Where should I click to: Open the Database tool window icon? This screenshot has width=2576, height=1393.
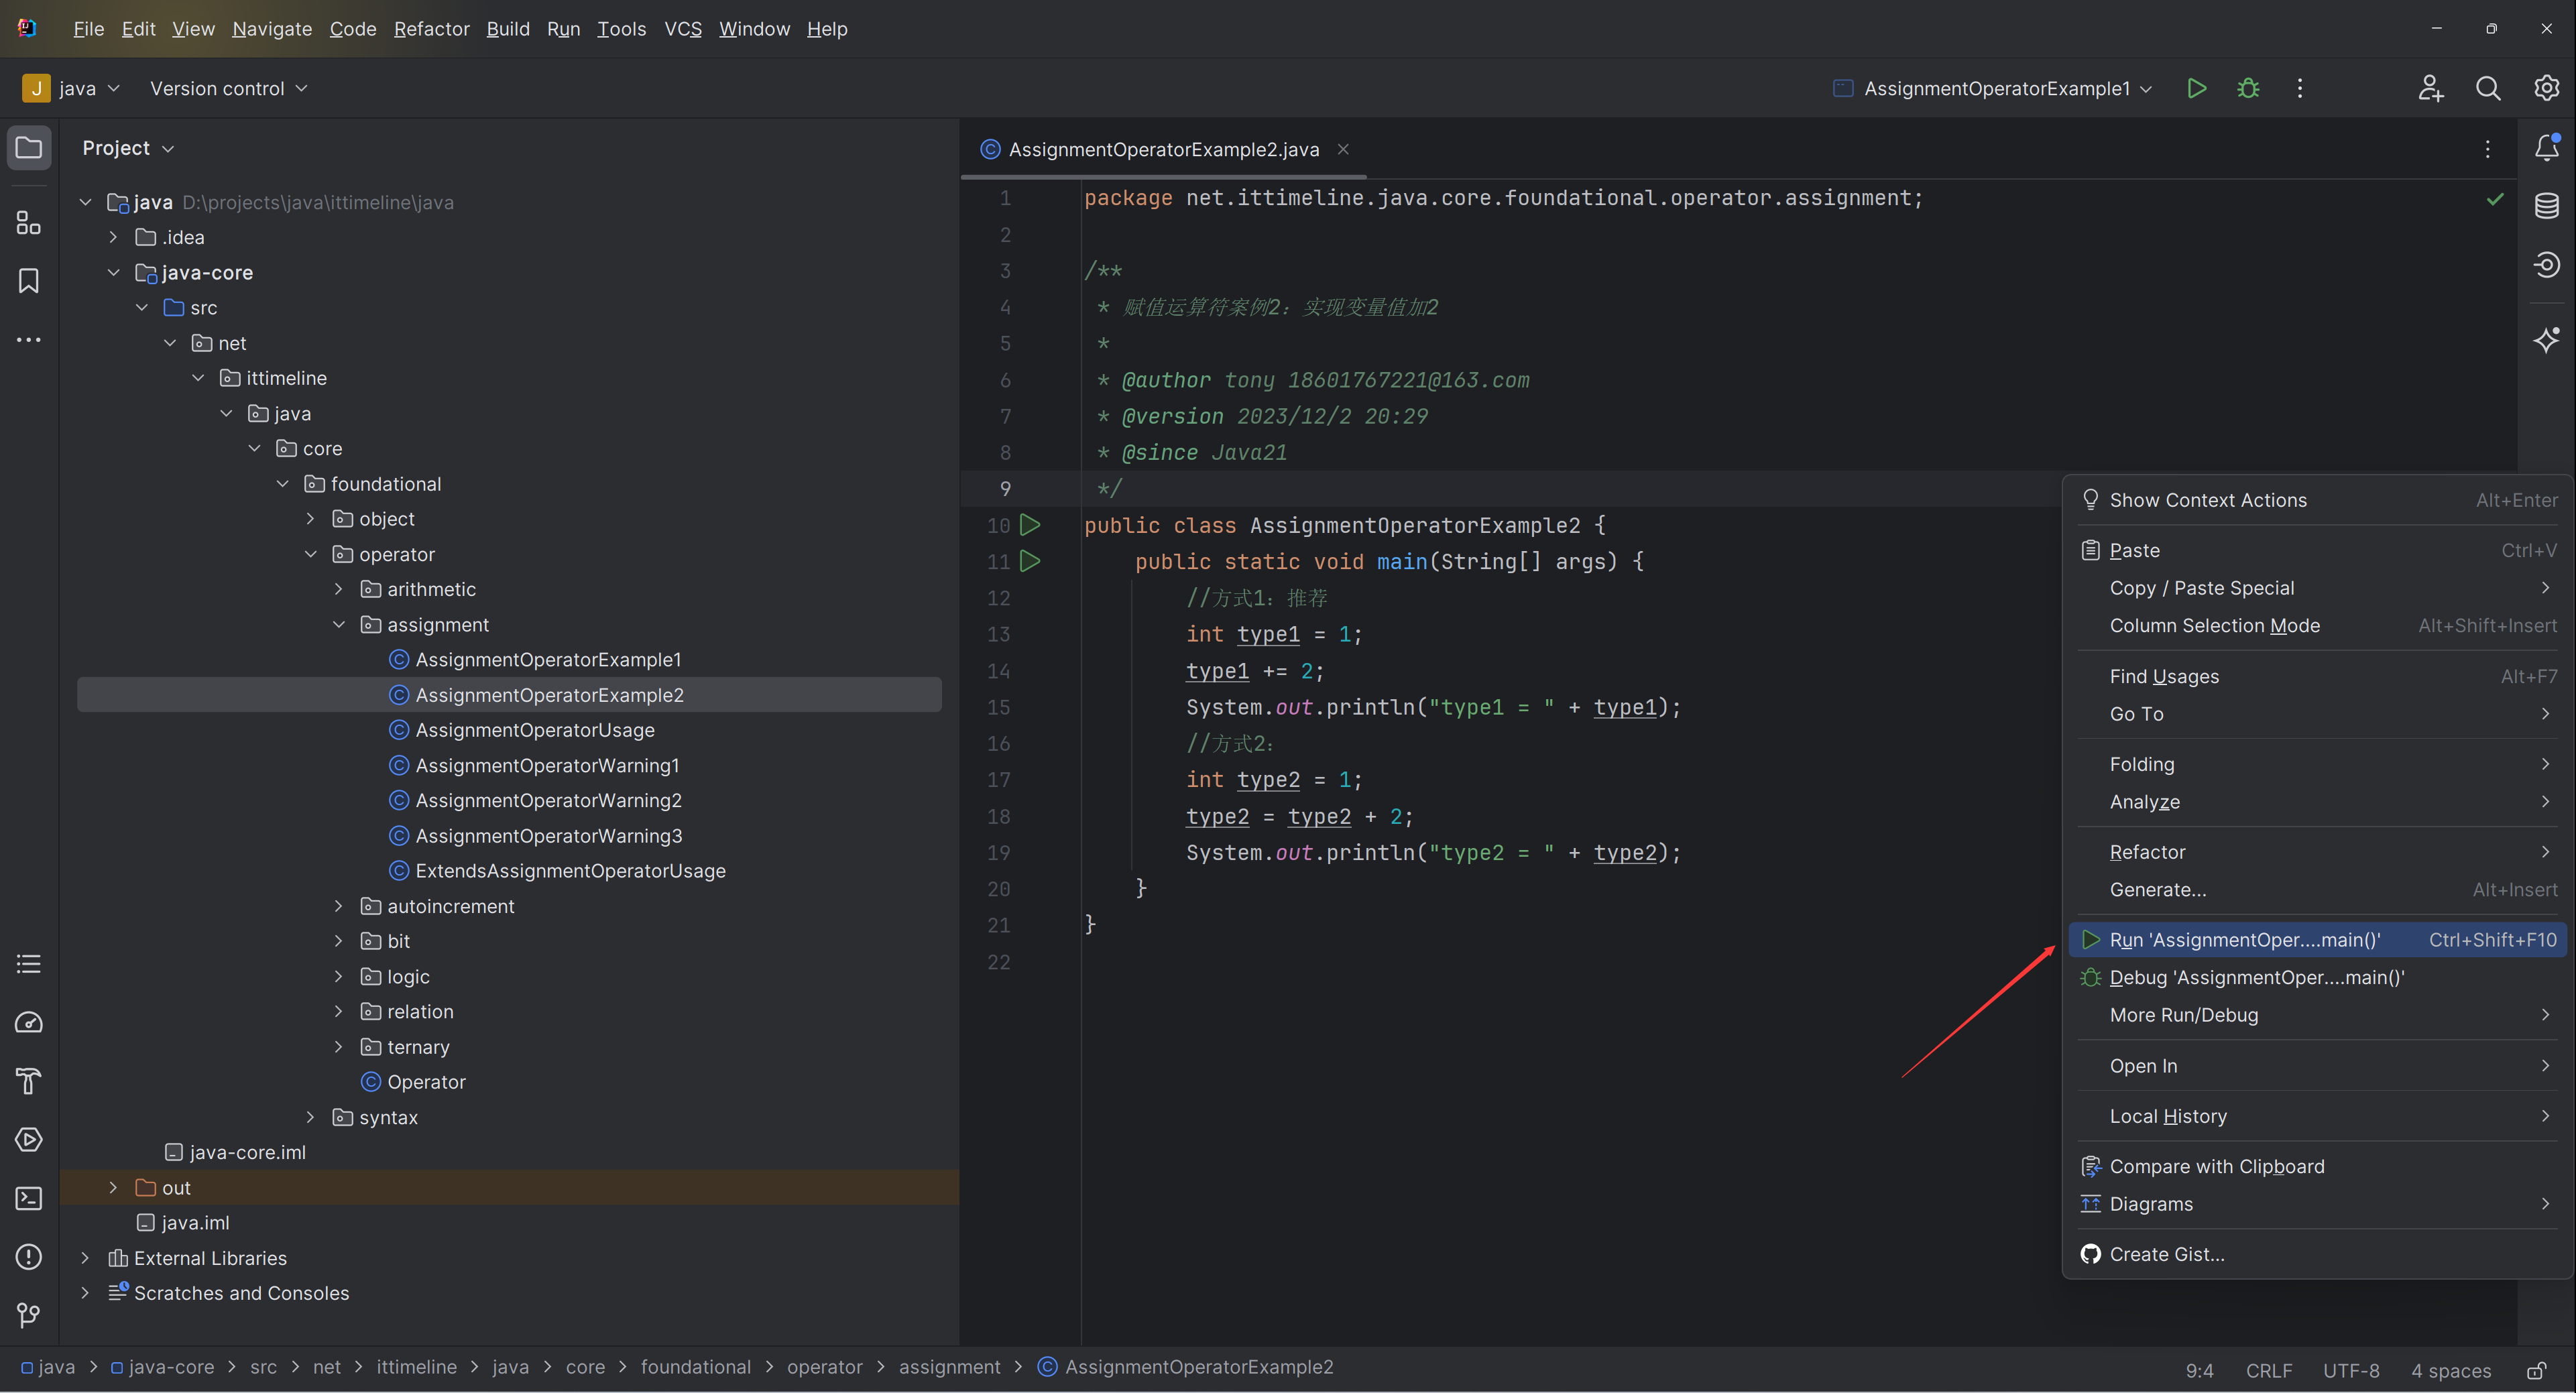(x=2547, y=206)
